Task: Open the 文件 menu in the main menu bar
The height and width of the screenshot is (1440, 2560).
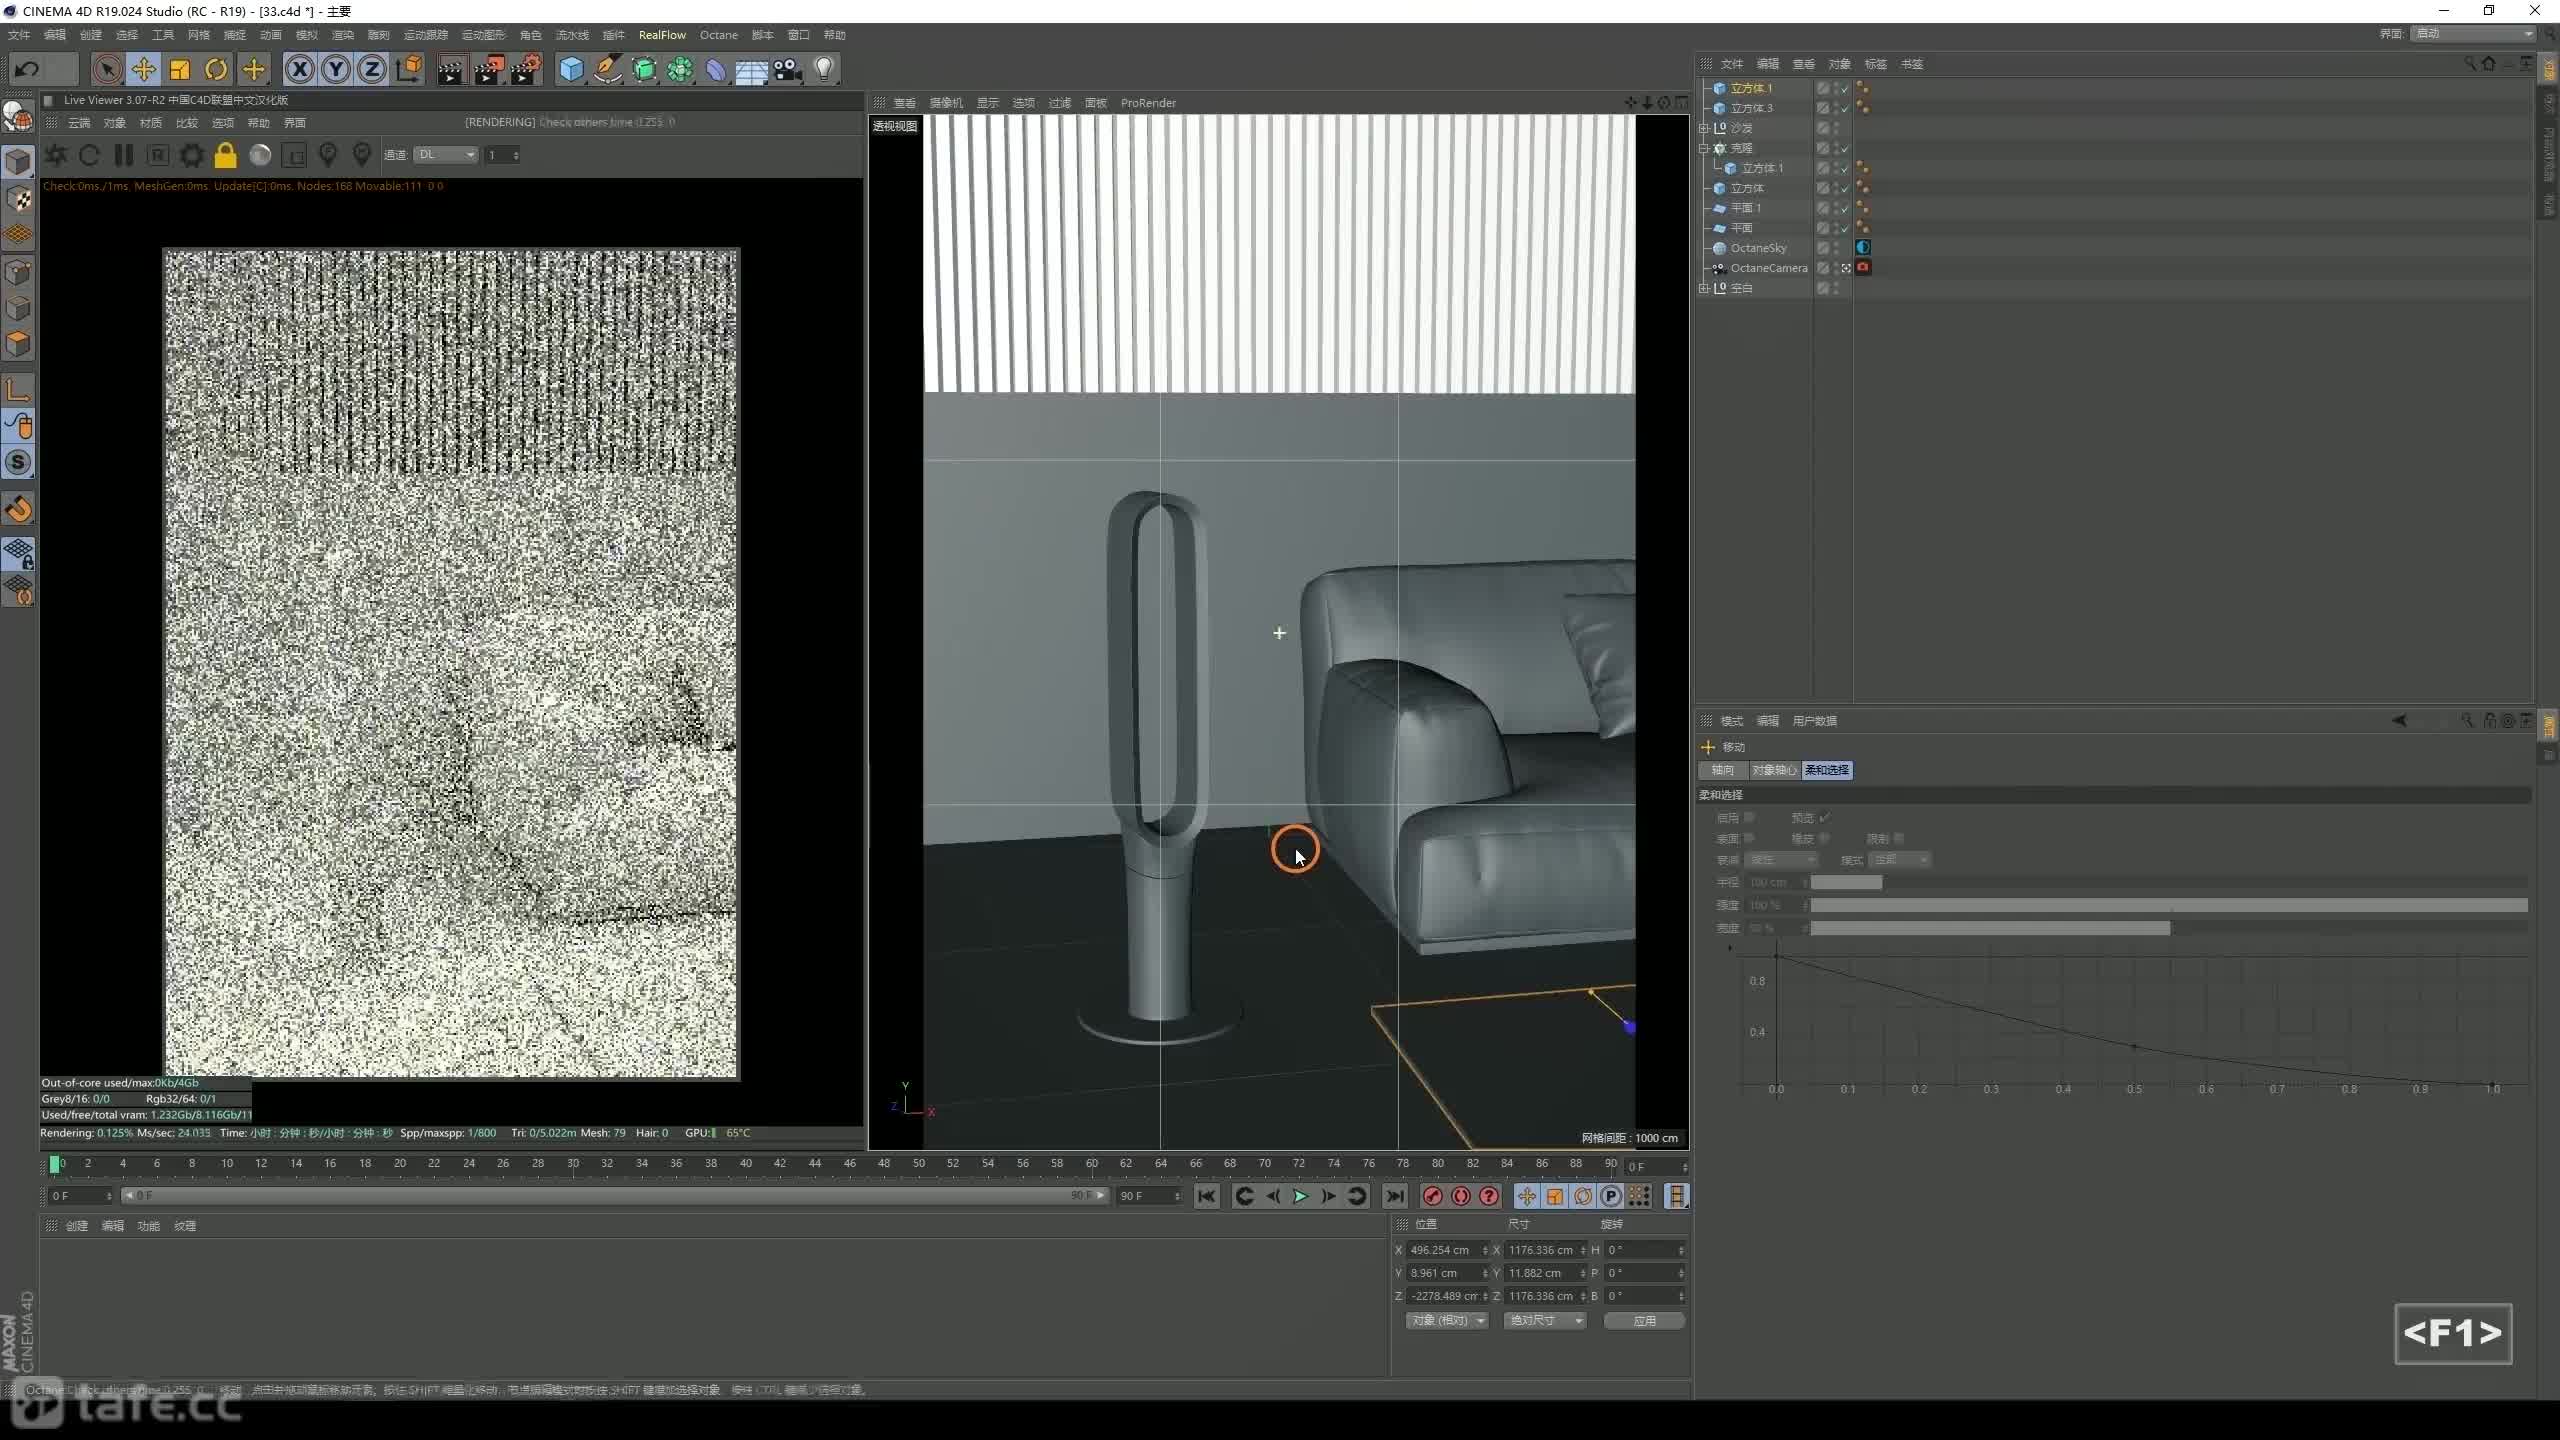Action: (19, 35)
